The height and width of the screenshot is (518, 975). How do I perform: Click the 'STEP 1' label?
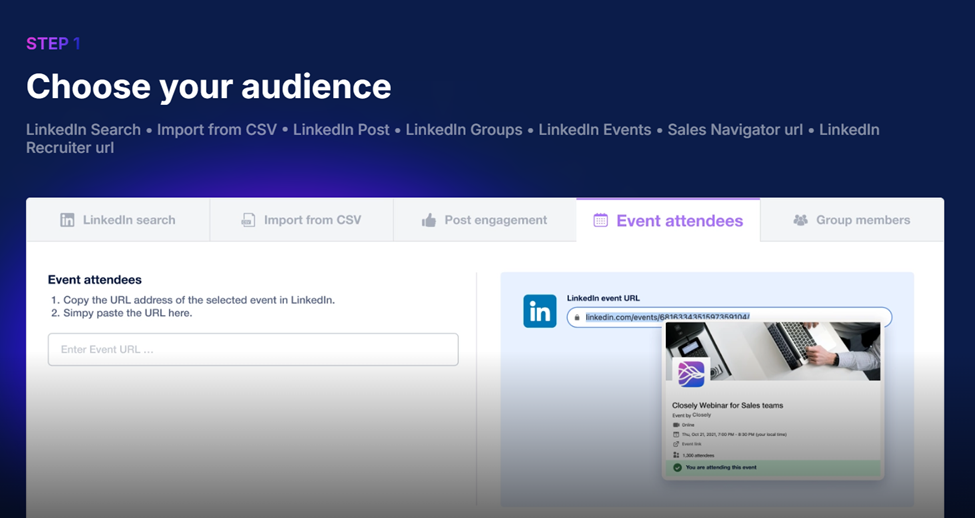53,44
